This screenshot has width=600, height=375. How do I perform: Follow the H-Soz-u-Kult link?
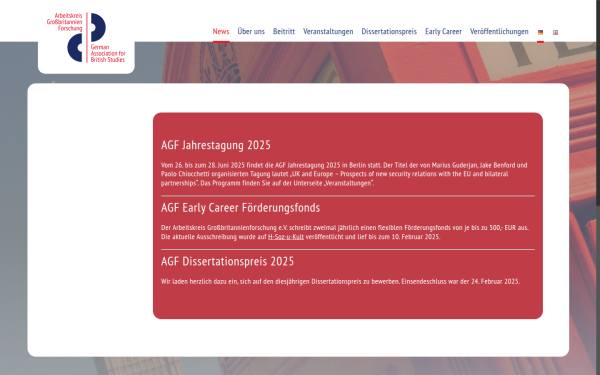coord(286,236)
